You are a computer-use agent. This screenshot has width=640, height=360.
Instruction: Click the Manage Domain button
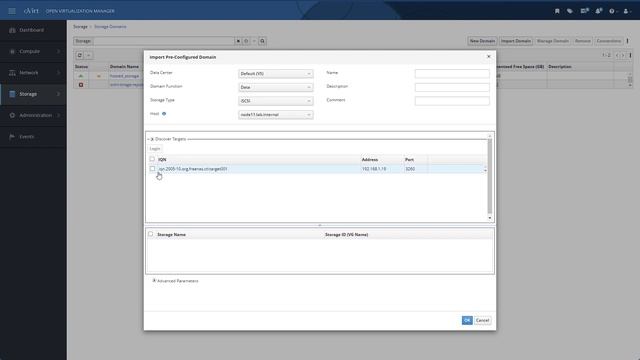(553, 41)
